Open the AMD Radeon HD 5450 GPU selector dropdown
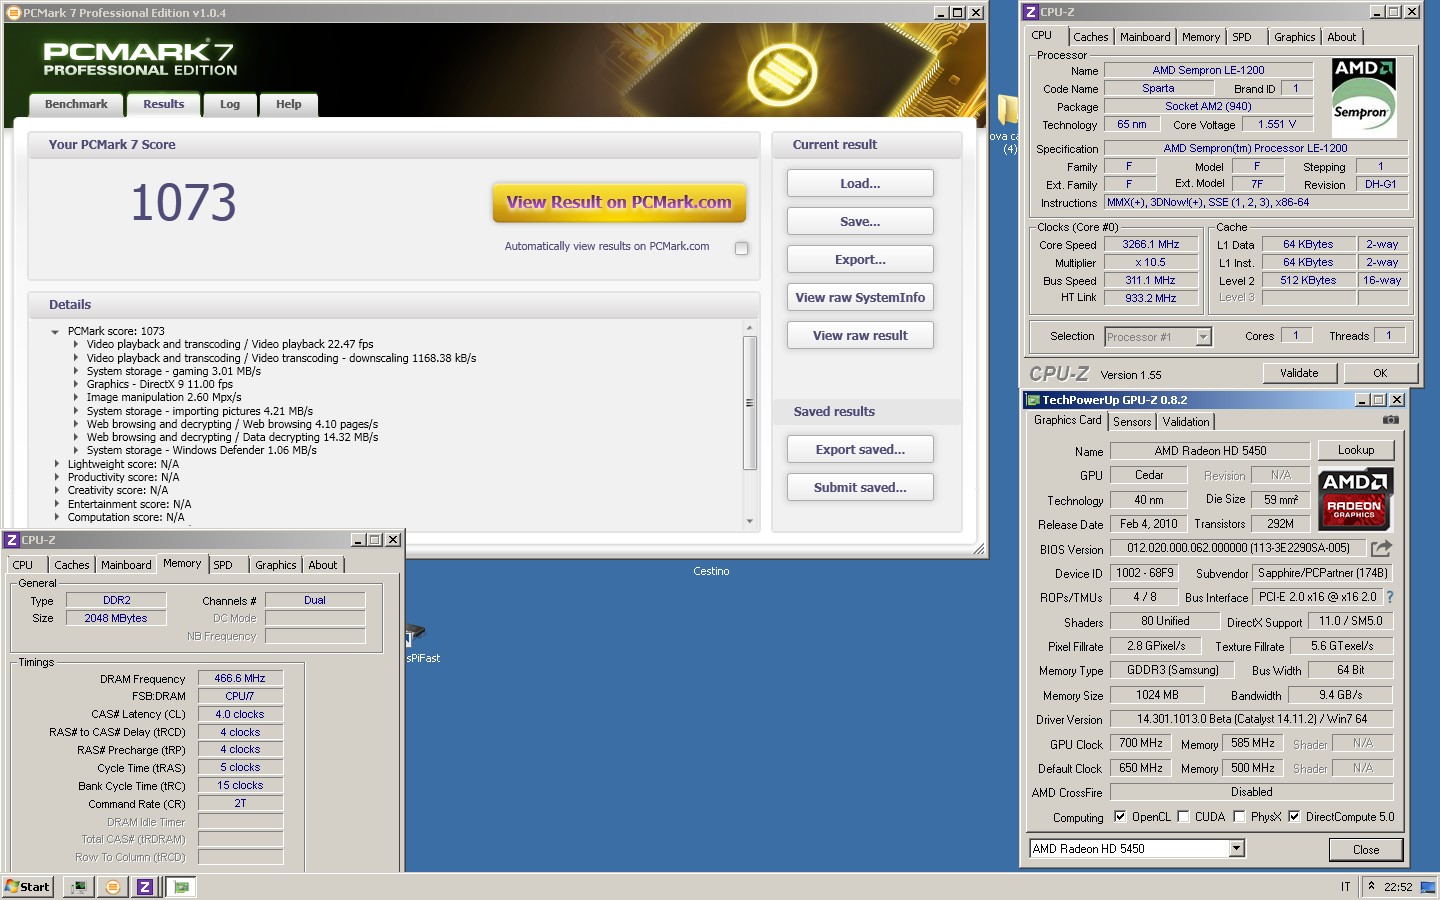 coord(1237,849)
